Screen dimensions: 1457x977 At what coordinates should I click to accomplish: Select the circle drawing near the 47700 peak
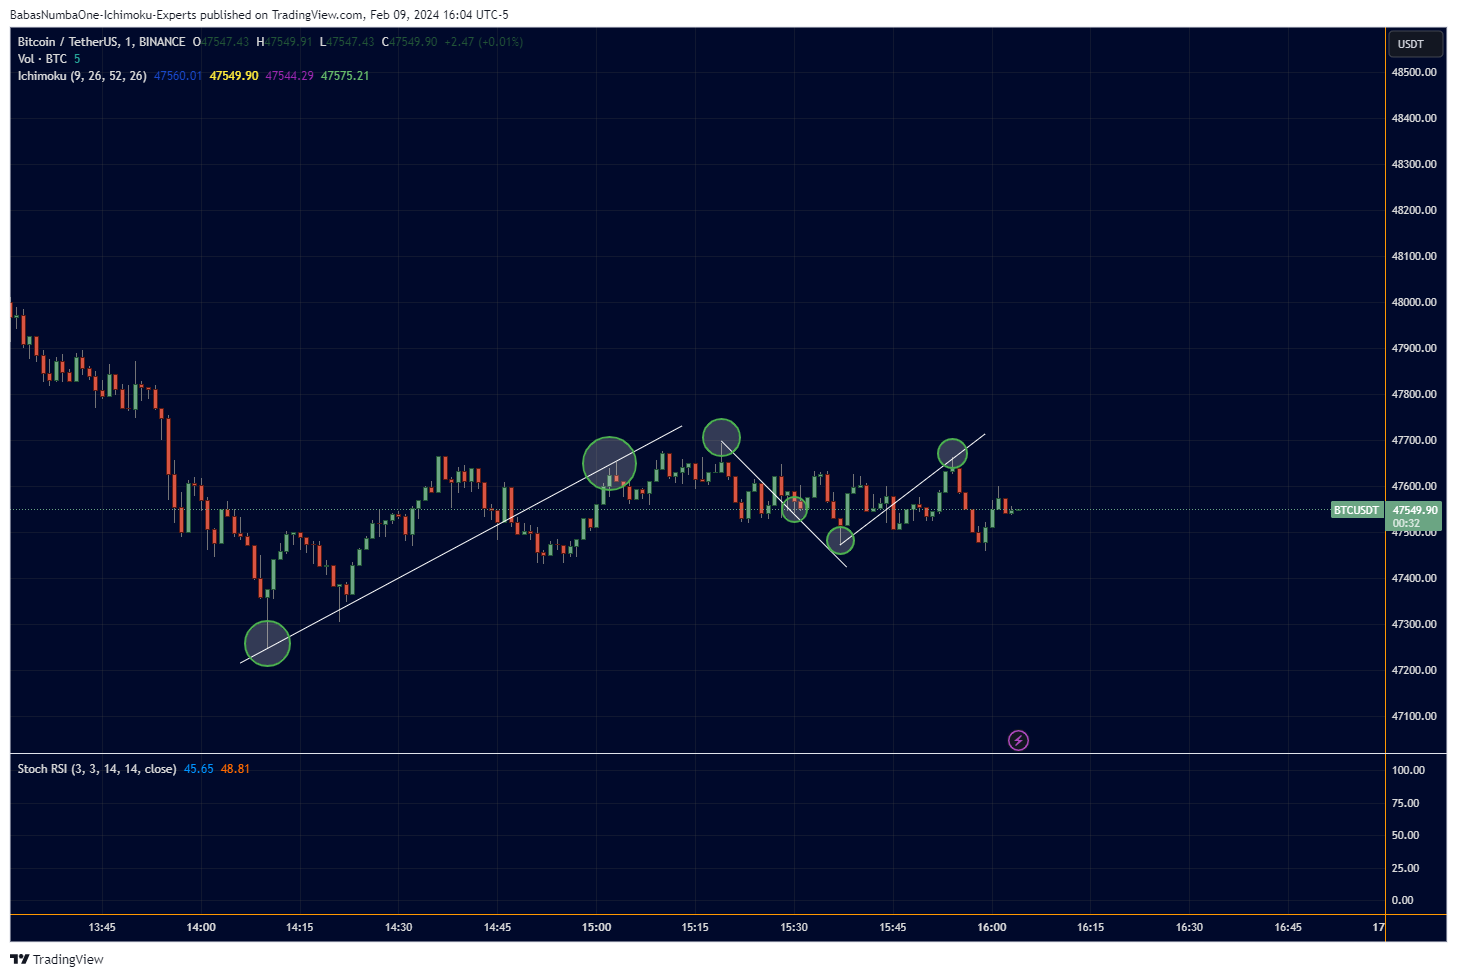coord(721,437)
